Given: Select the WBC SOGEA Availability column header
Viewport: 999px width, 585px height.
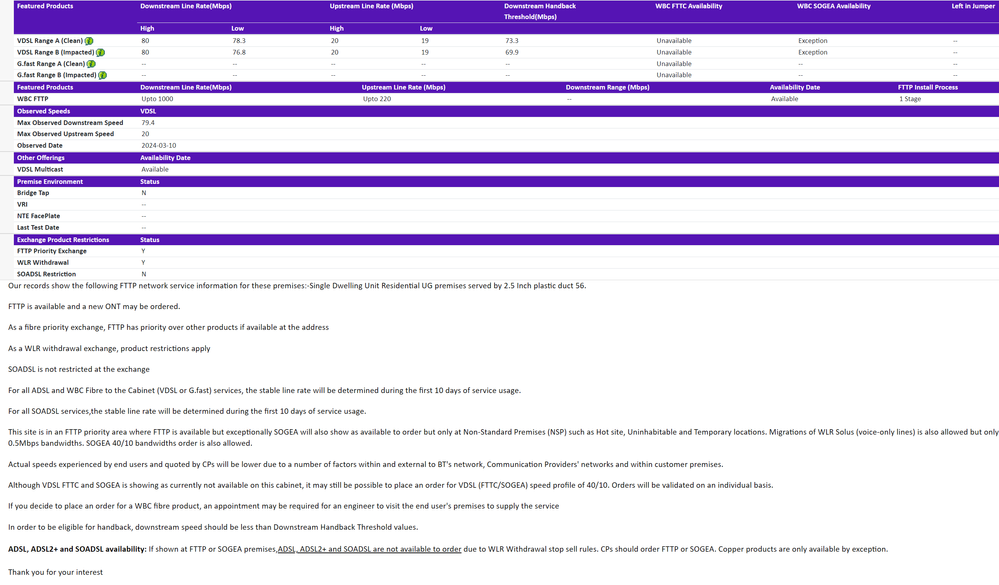Looking at the screenshot, I should (833, 6).
